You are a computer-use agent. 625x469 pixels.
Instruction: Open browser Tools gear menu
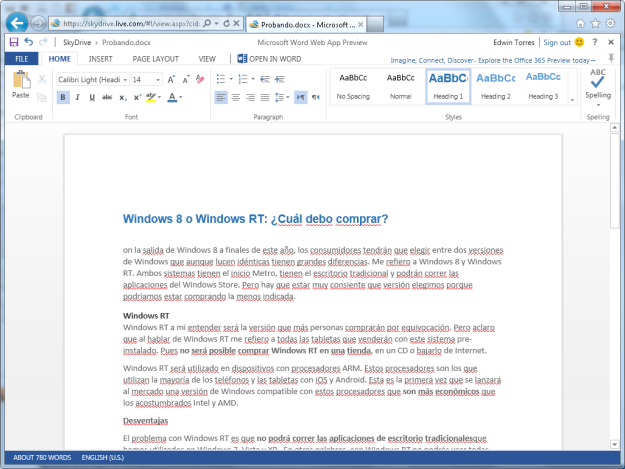pyautogui.click(x=610, y=24)
